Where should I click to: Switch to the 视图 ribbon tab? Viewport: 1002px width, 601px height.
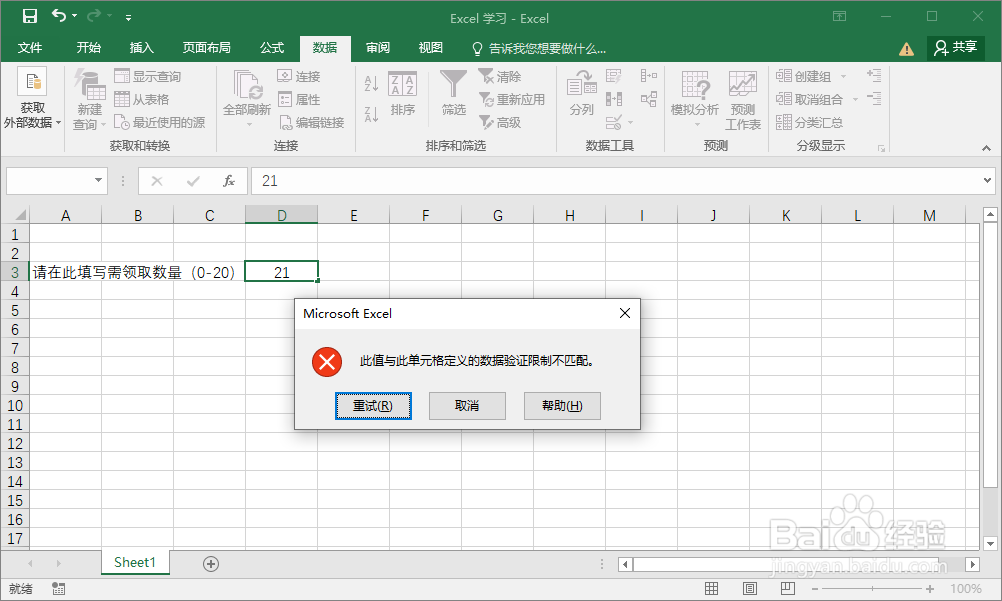[x=431, y=48]
